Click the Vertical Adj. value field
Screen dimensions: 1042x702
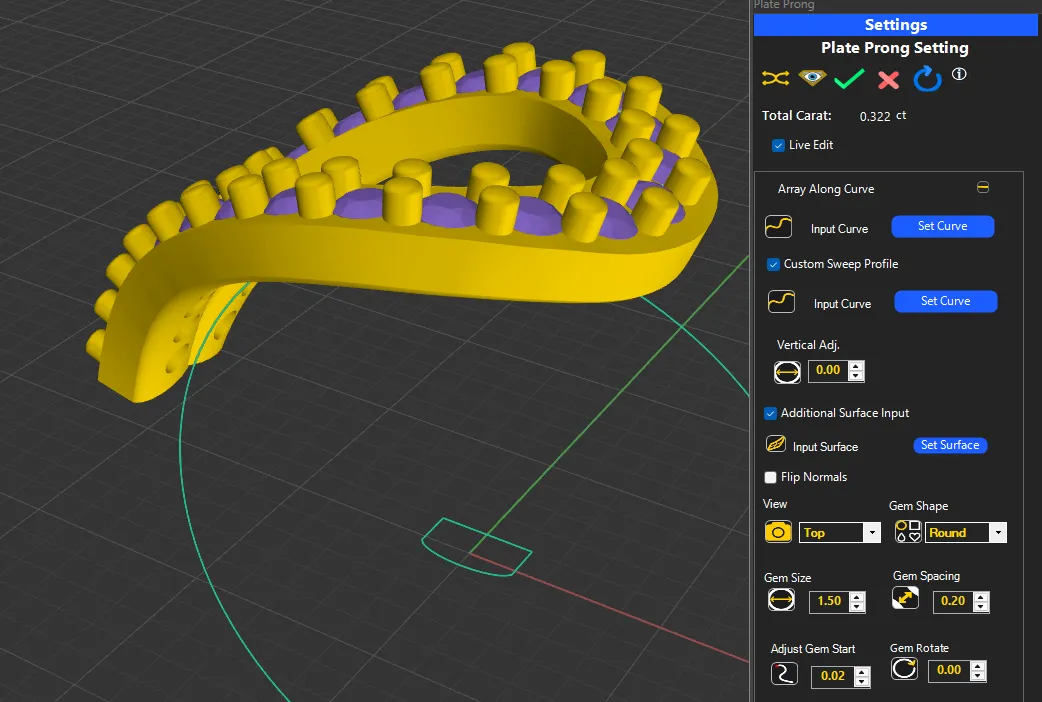coord(829,370)
